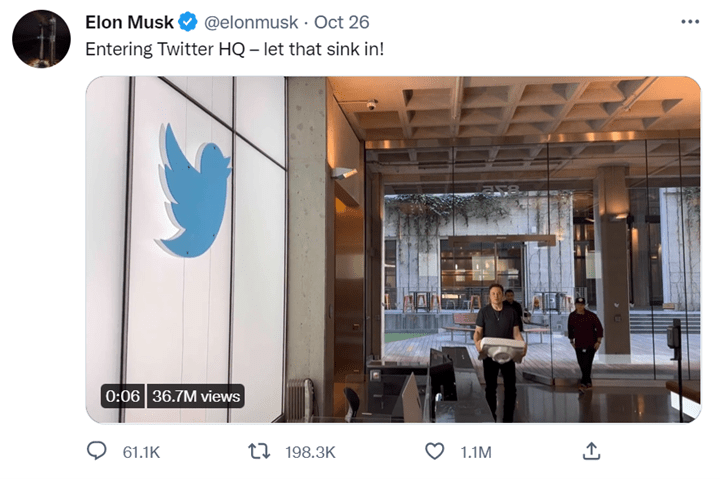Click the 0:06 video duration badge
The width and height of the screenshot is (720, 479).
124,396
